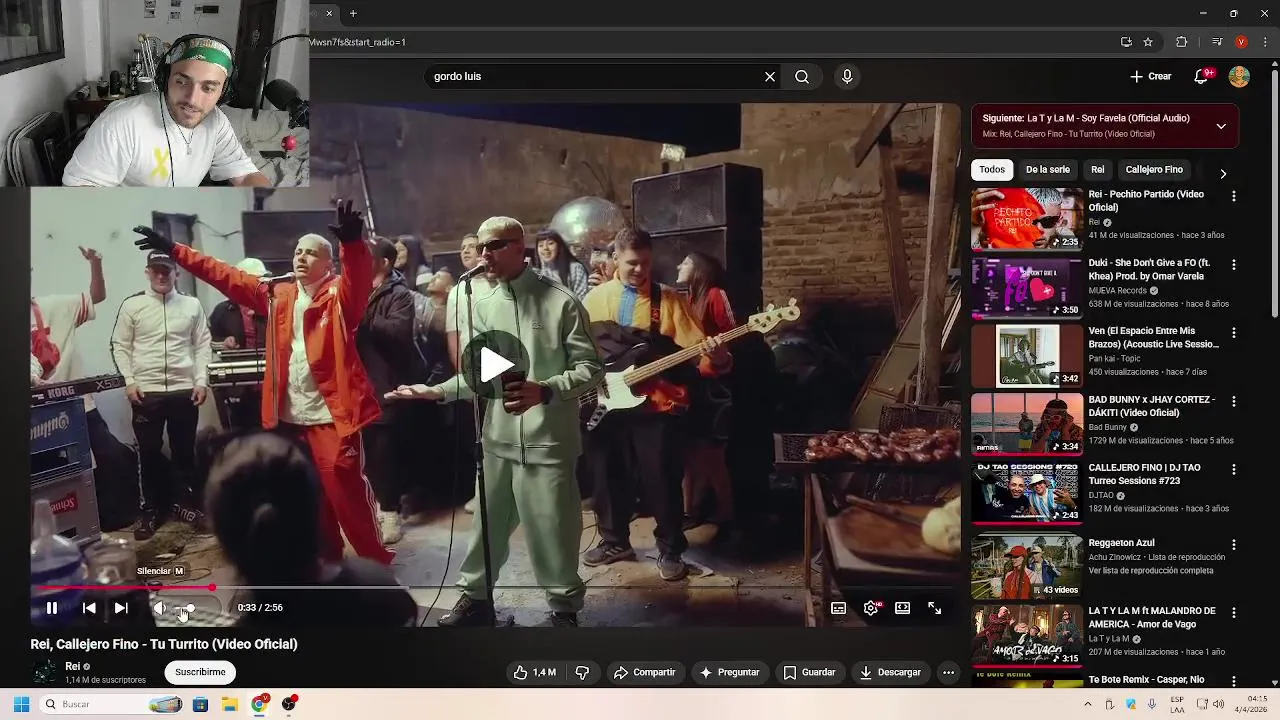Go to the previous video in the mix
The width and height of the screenshot is (1280, 720).
tap(89, 608)
